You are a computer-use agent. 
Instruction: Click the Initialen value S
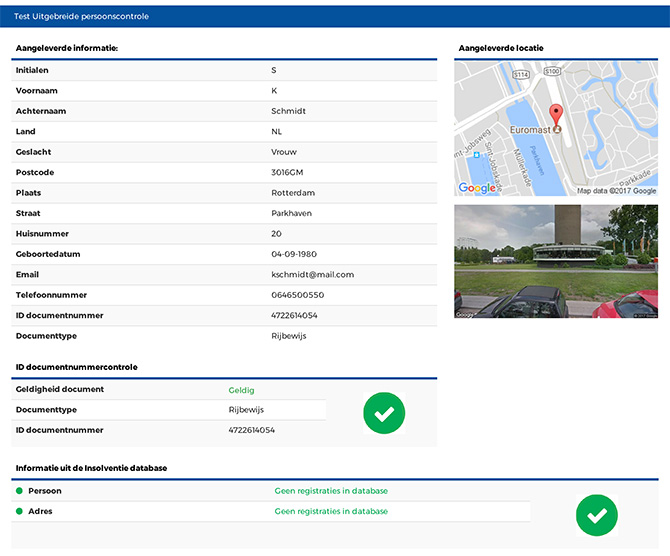click(273, 70)
